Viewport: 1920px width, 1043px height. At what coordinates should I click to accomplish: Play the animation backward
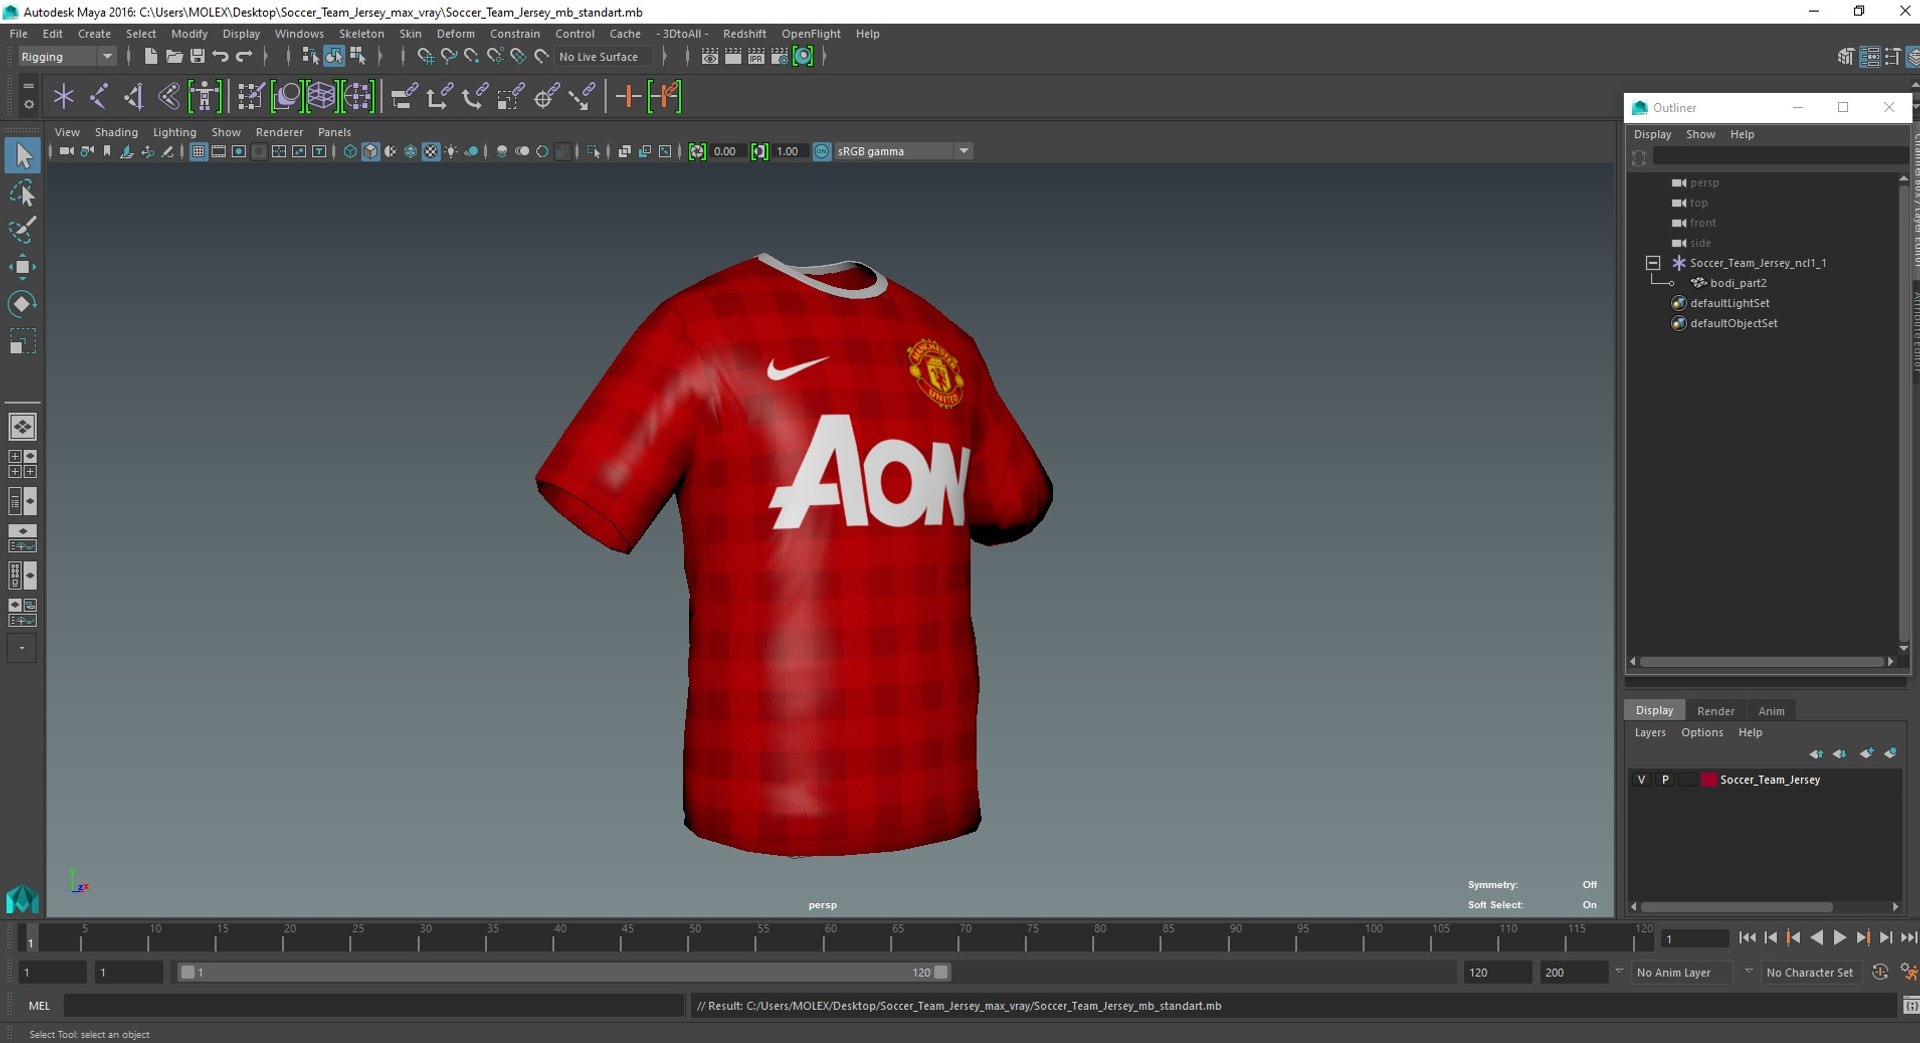(x=1817, y=938)
